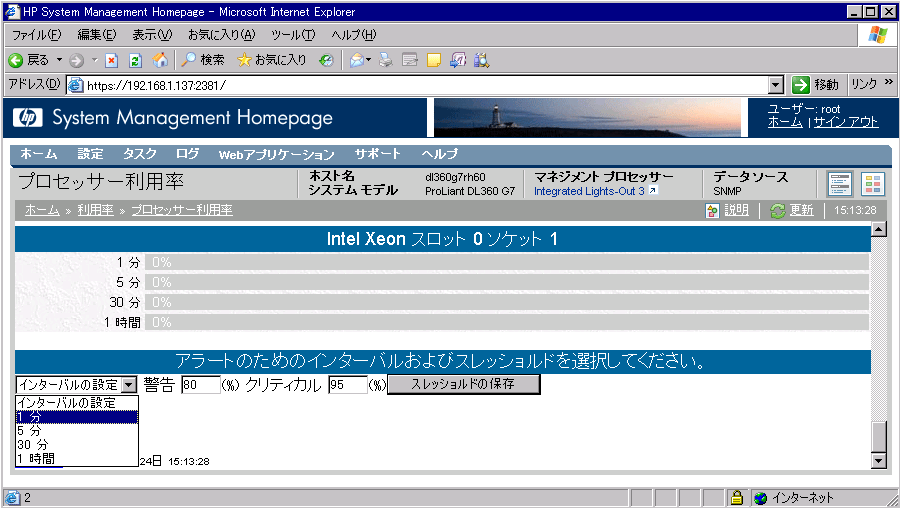Click the クリティカル threshold input field
Screen dimensions: 900x508
coord(348,385)
